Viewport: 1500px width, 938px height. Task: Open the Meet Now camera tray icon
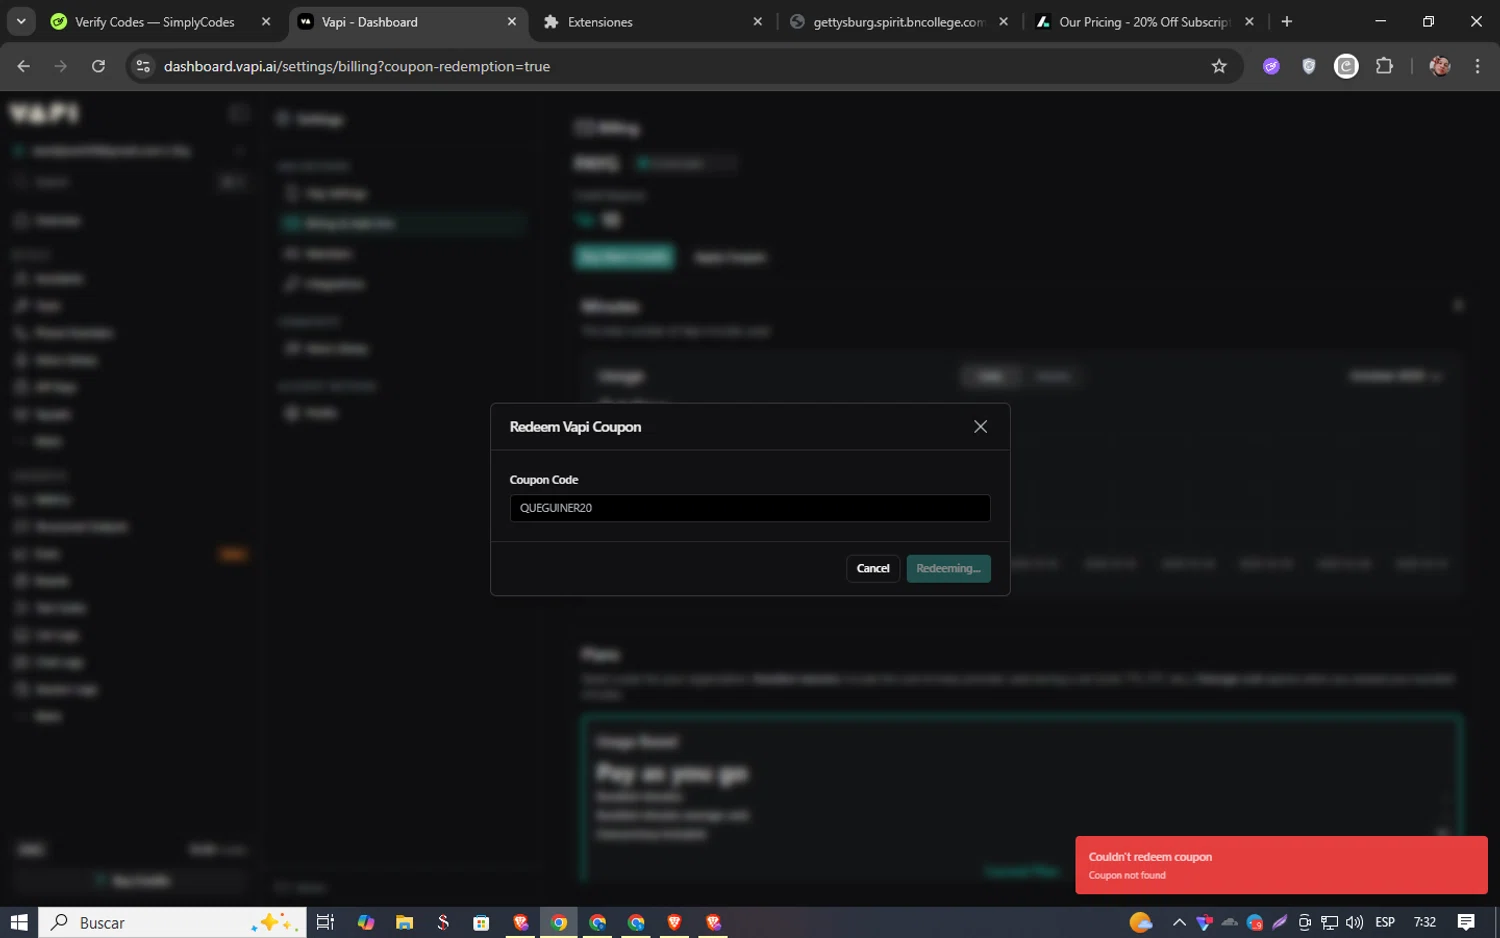click(x=1305, y=922)
